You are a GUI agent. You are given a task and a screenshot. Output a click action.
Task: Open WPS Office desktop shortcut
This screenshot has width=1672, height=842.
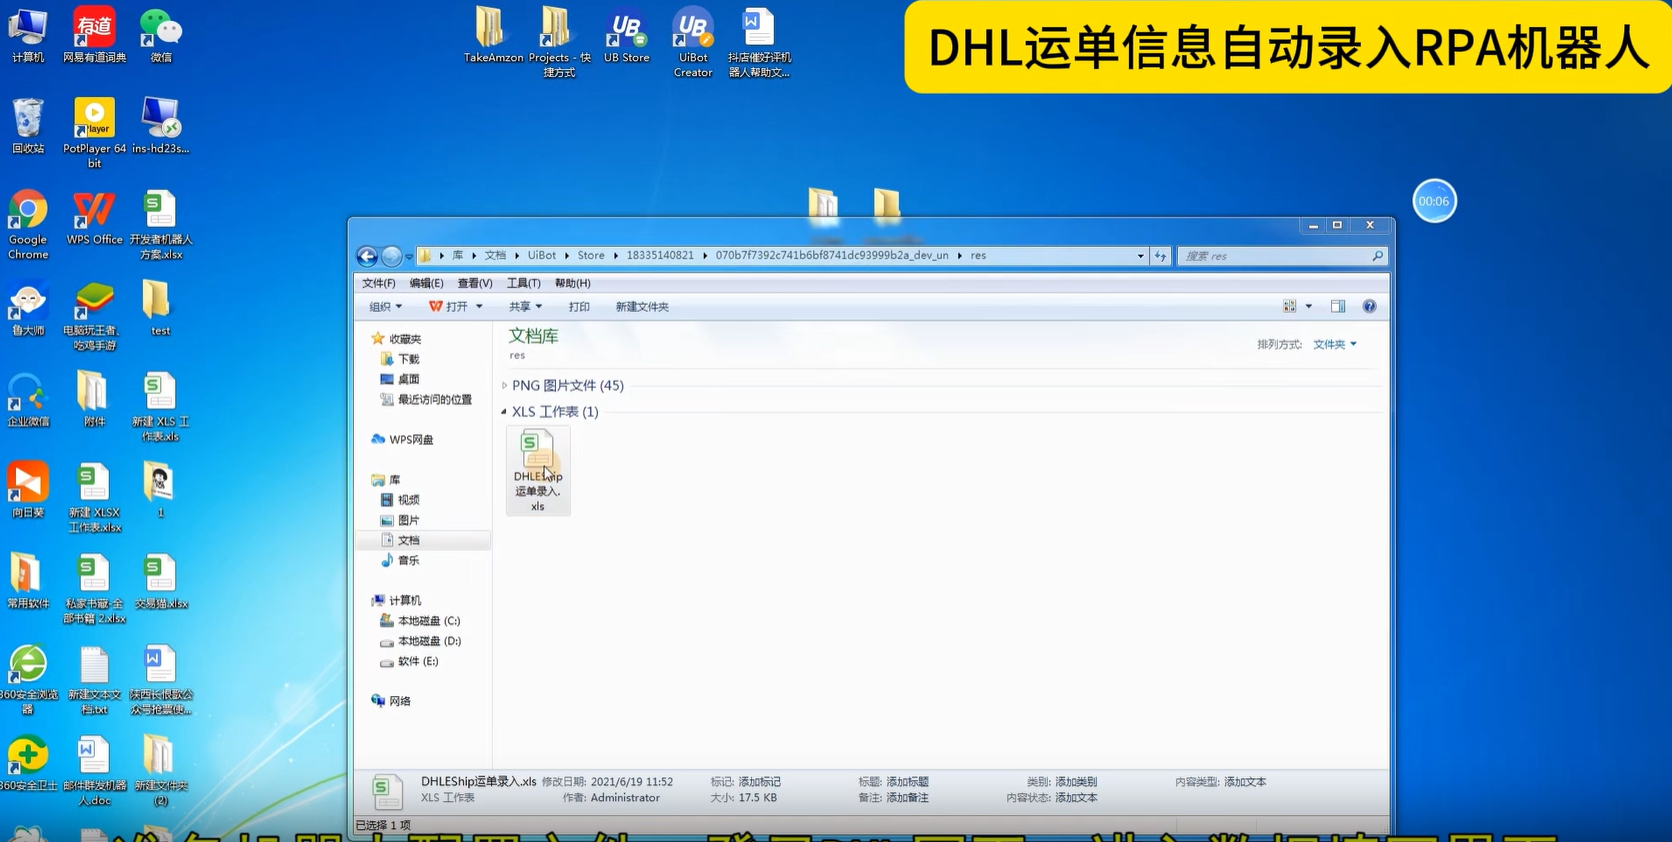point(94,218)
